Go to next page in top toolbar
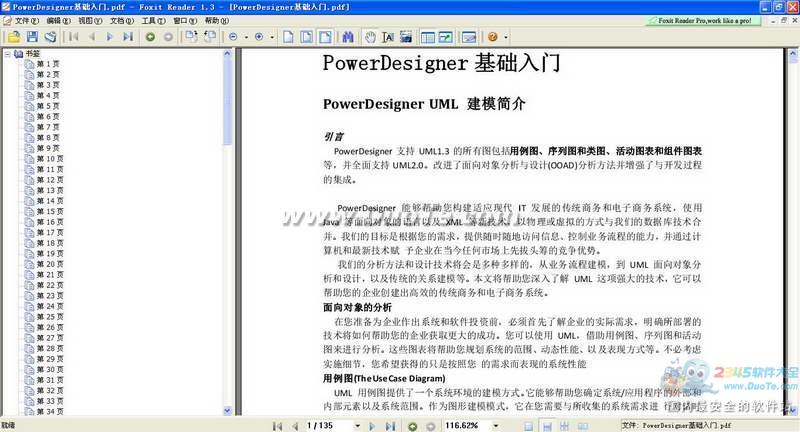Image resolution: width=800 pixels, height=432 pixels. (x=110, y=37)
